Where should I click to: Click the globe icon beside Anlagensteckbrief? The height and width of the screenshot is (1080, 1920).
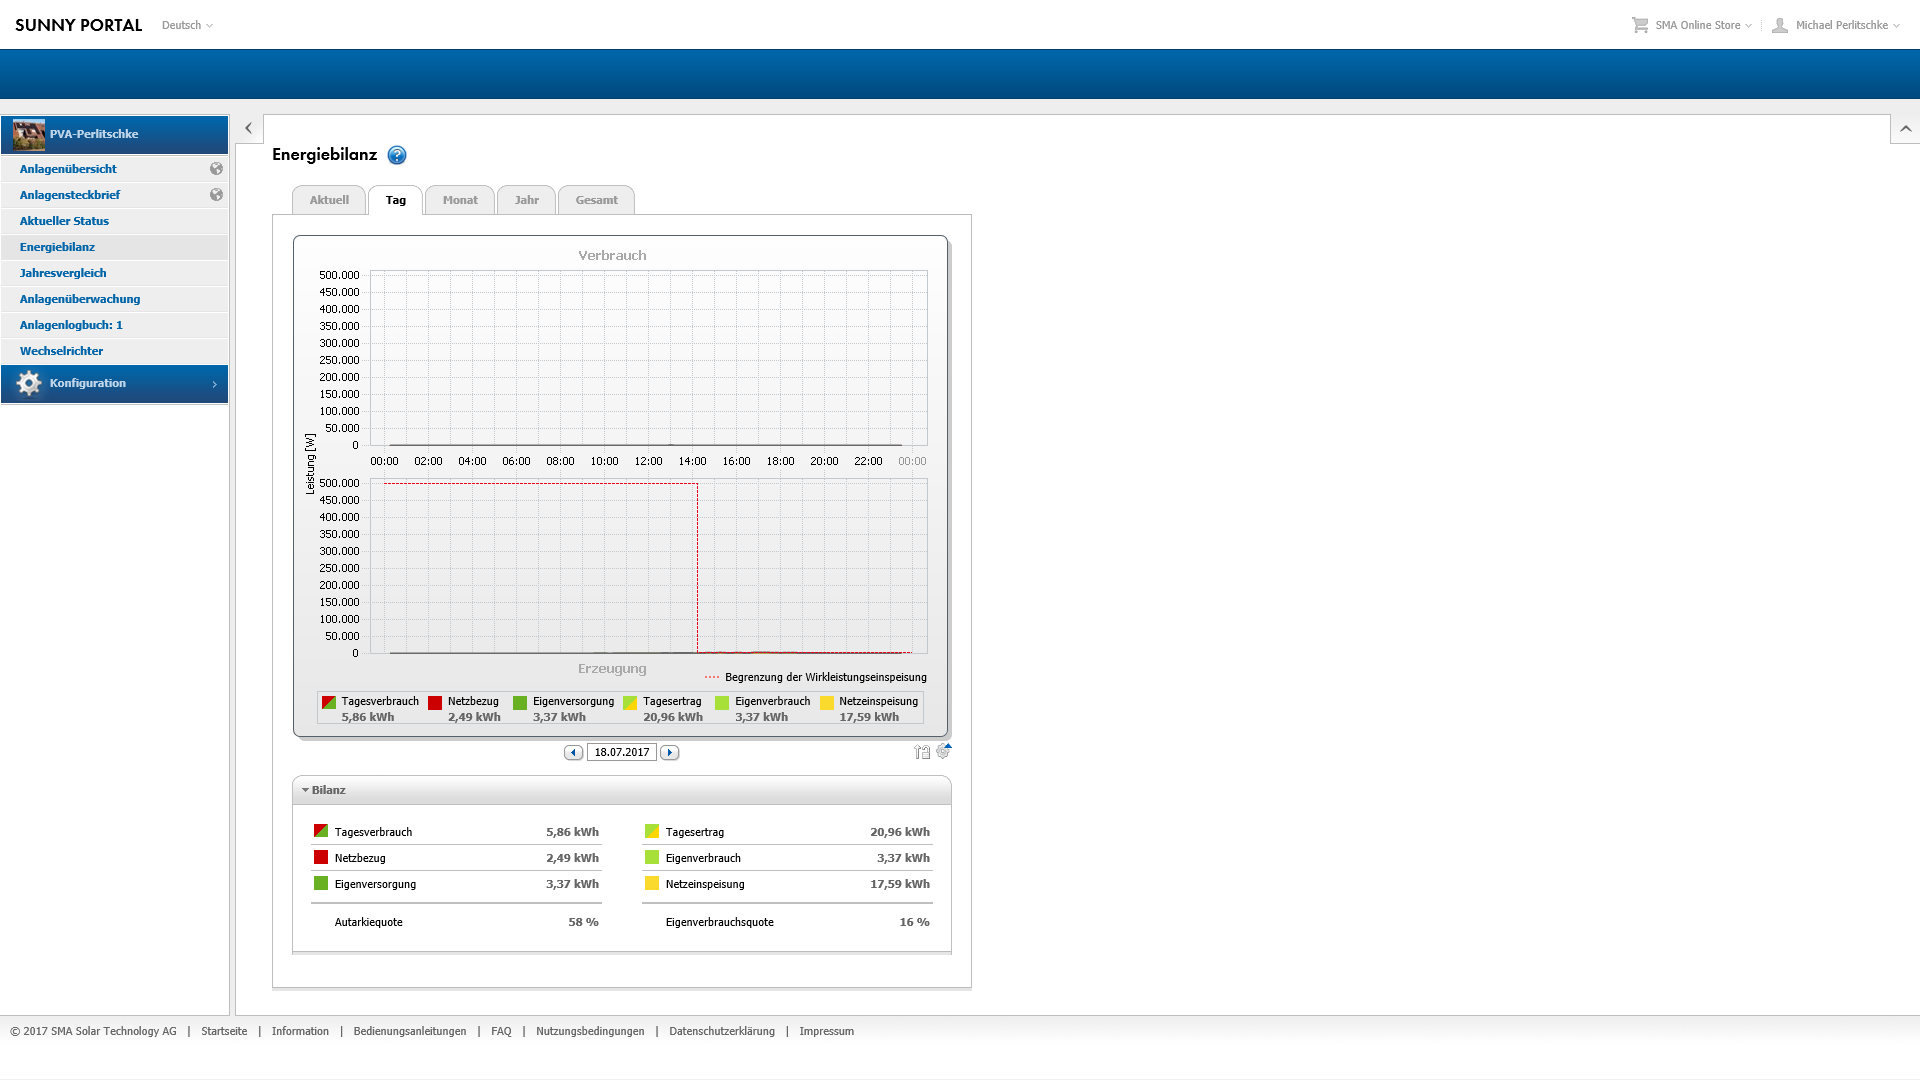point(216,195)
